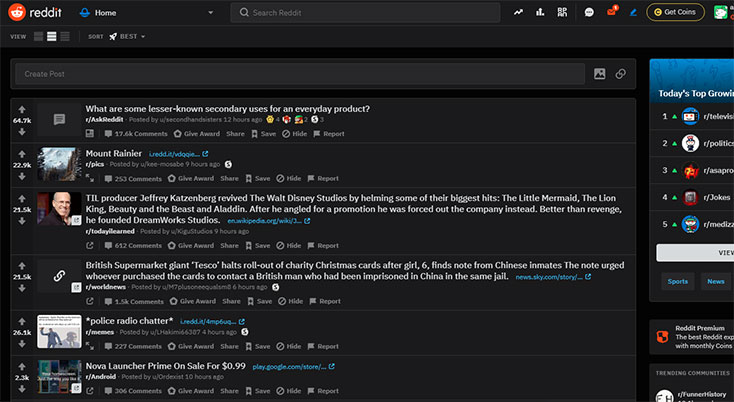Open the inbox messages envelope icon

point(612,12)
